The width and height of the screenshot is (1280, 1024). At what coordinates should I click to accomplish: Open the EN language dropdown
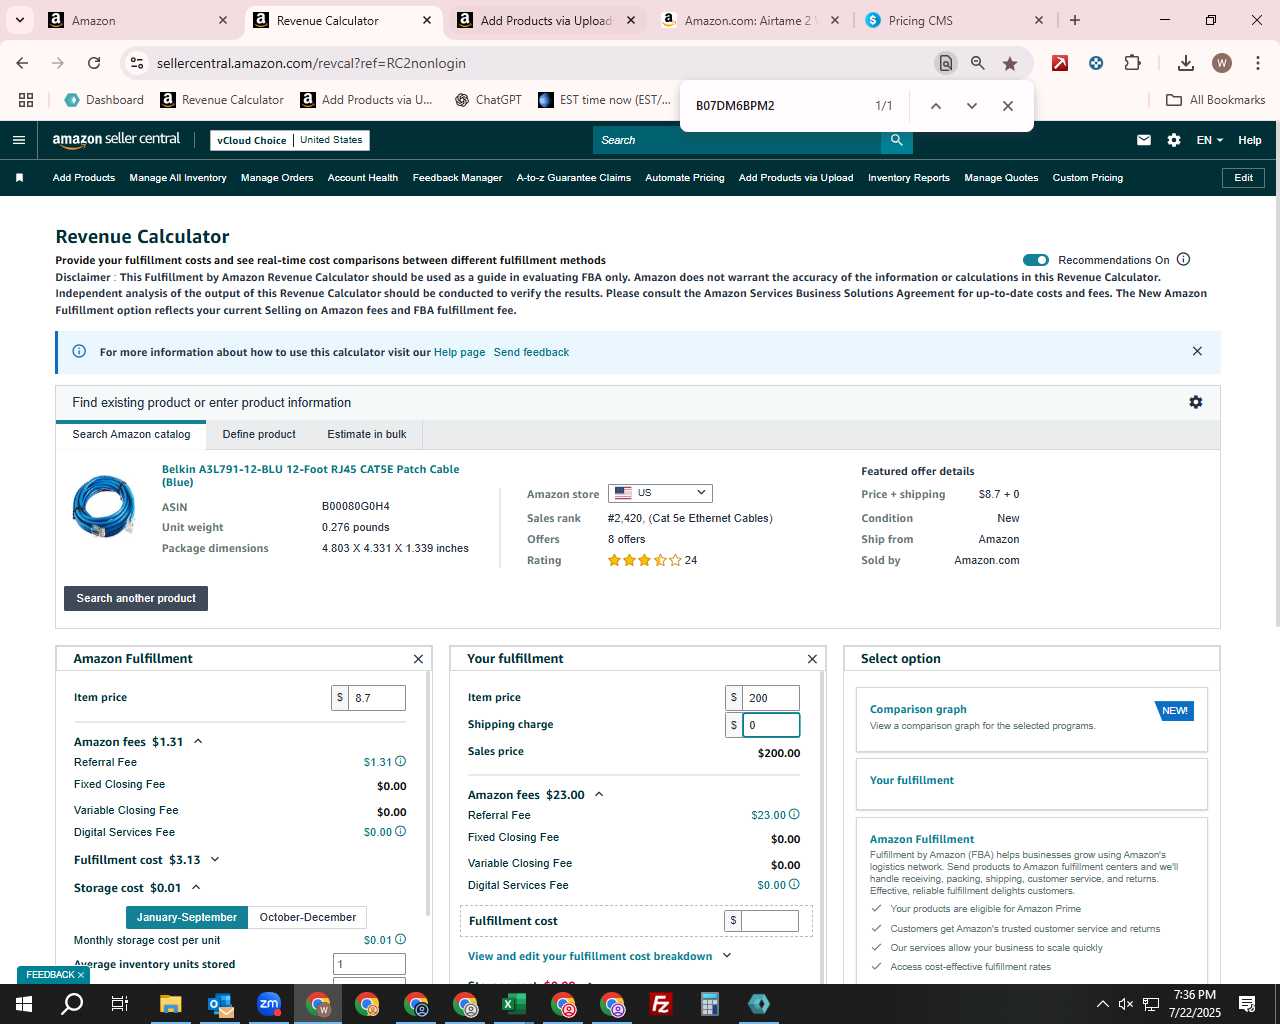pos(1209,140)
